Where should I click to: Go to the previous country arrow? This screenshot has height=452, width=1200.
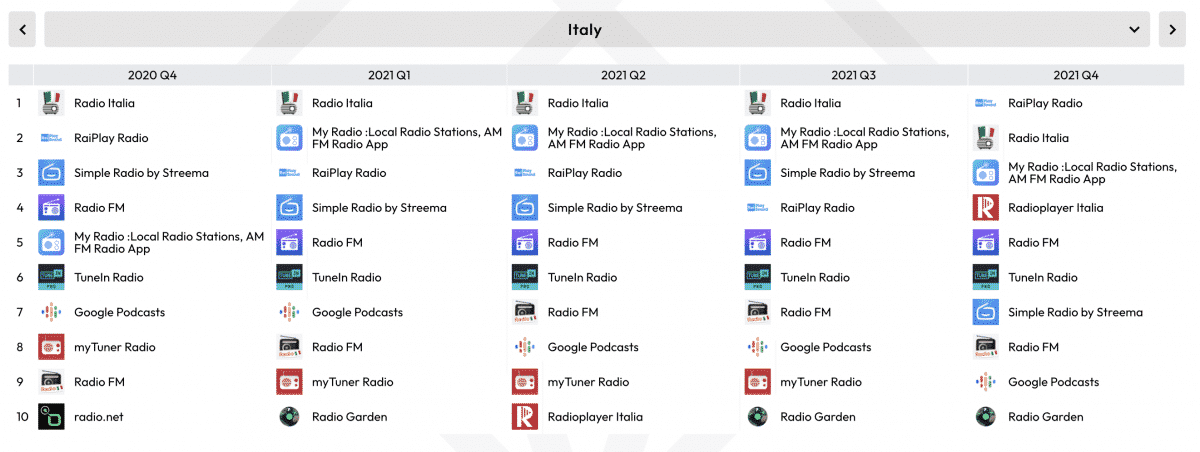[22, 29]
